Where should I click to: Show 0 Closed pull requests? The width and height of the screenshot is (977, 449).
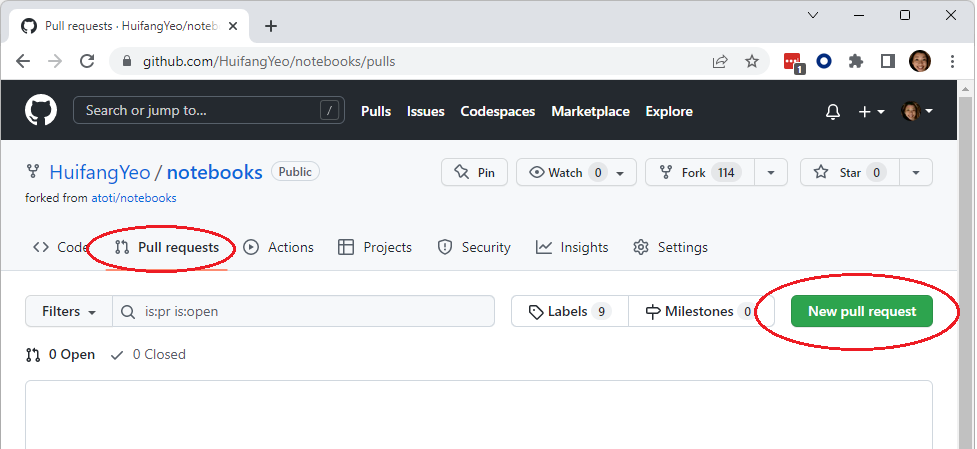(148, 354)
